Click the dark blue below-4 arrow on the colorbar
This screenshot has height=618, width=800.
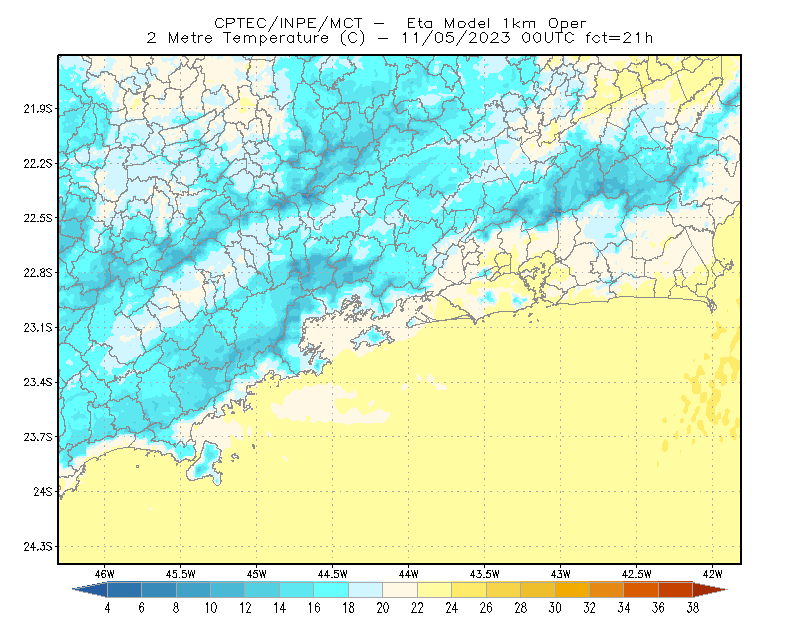[90, 590]
